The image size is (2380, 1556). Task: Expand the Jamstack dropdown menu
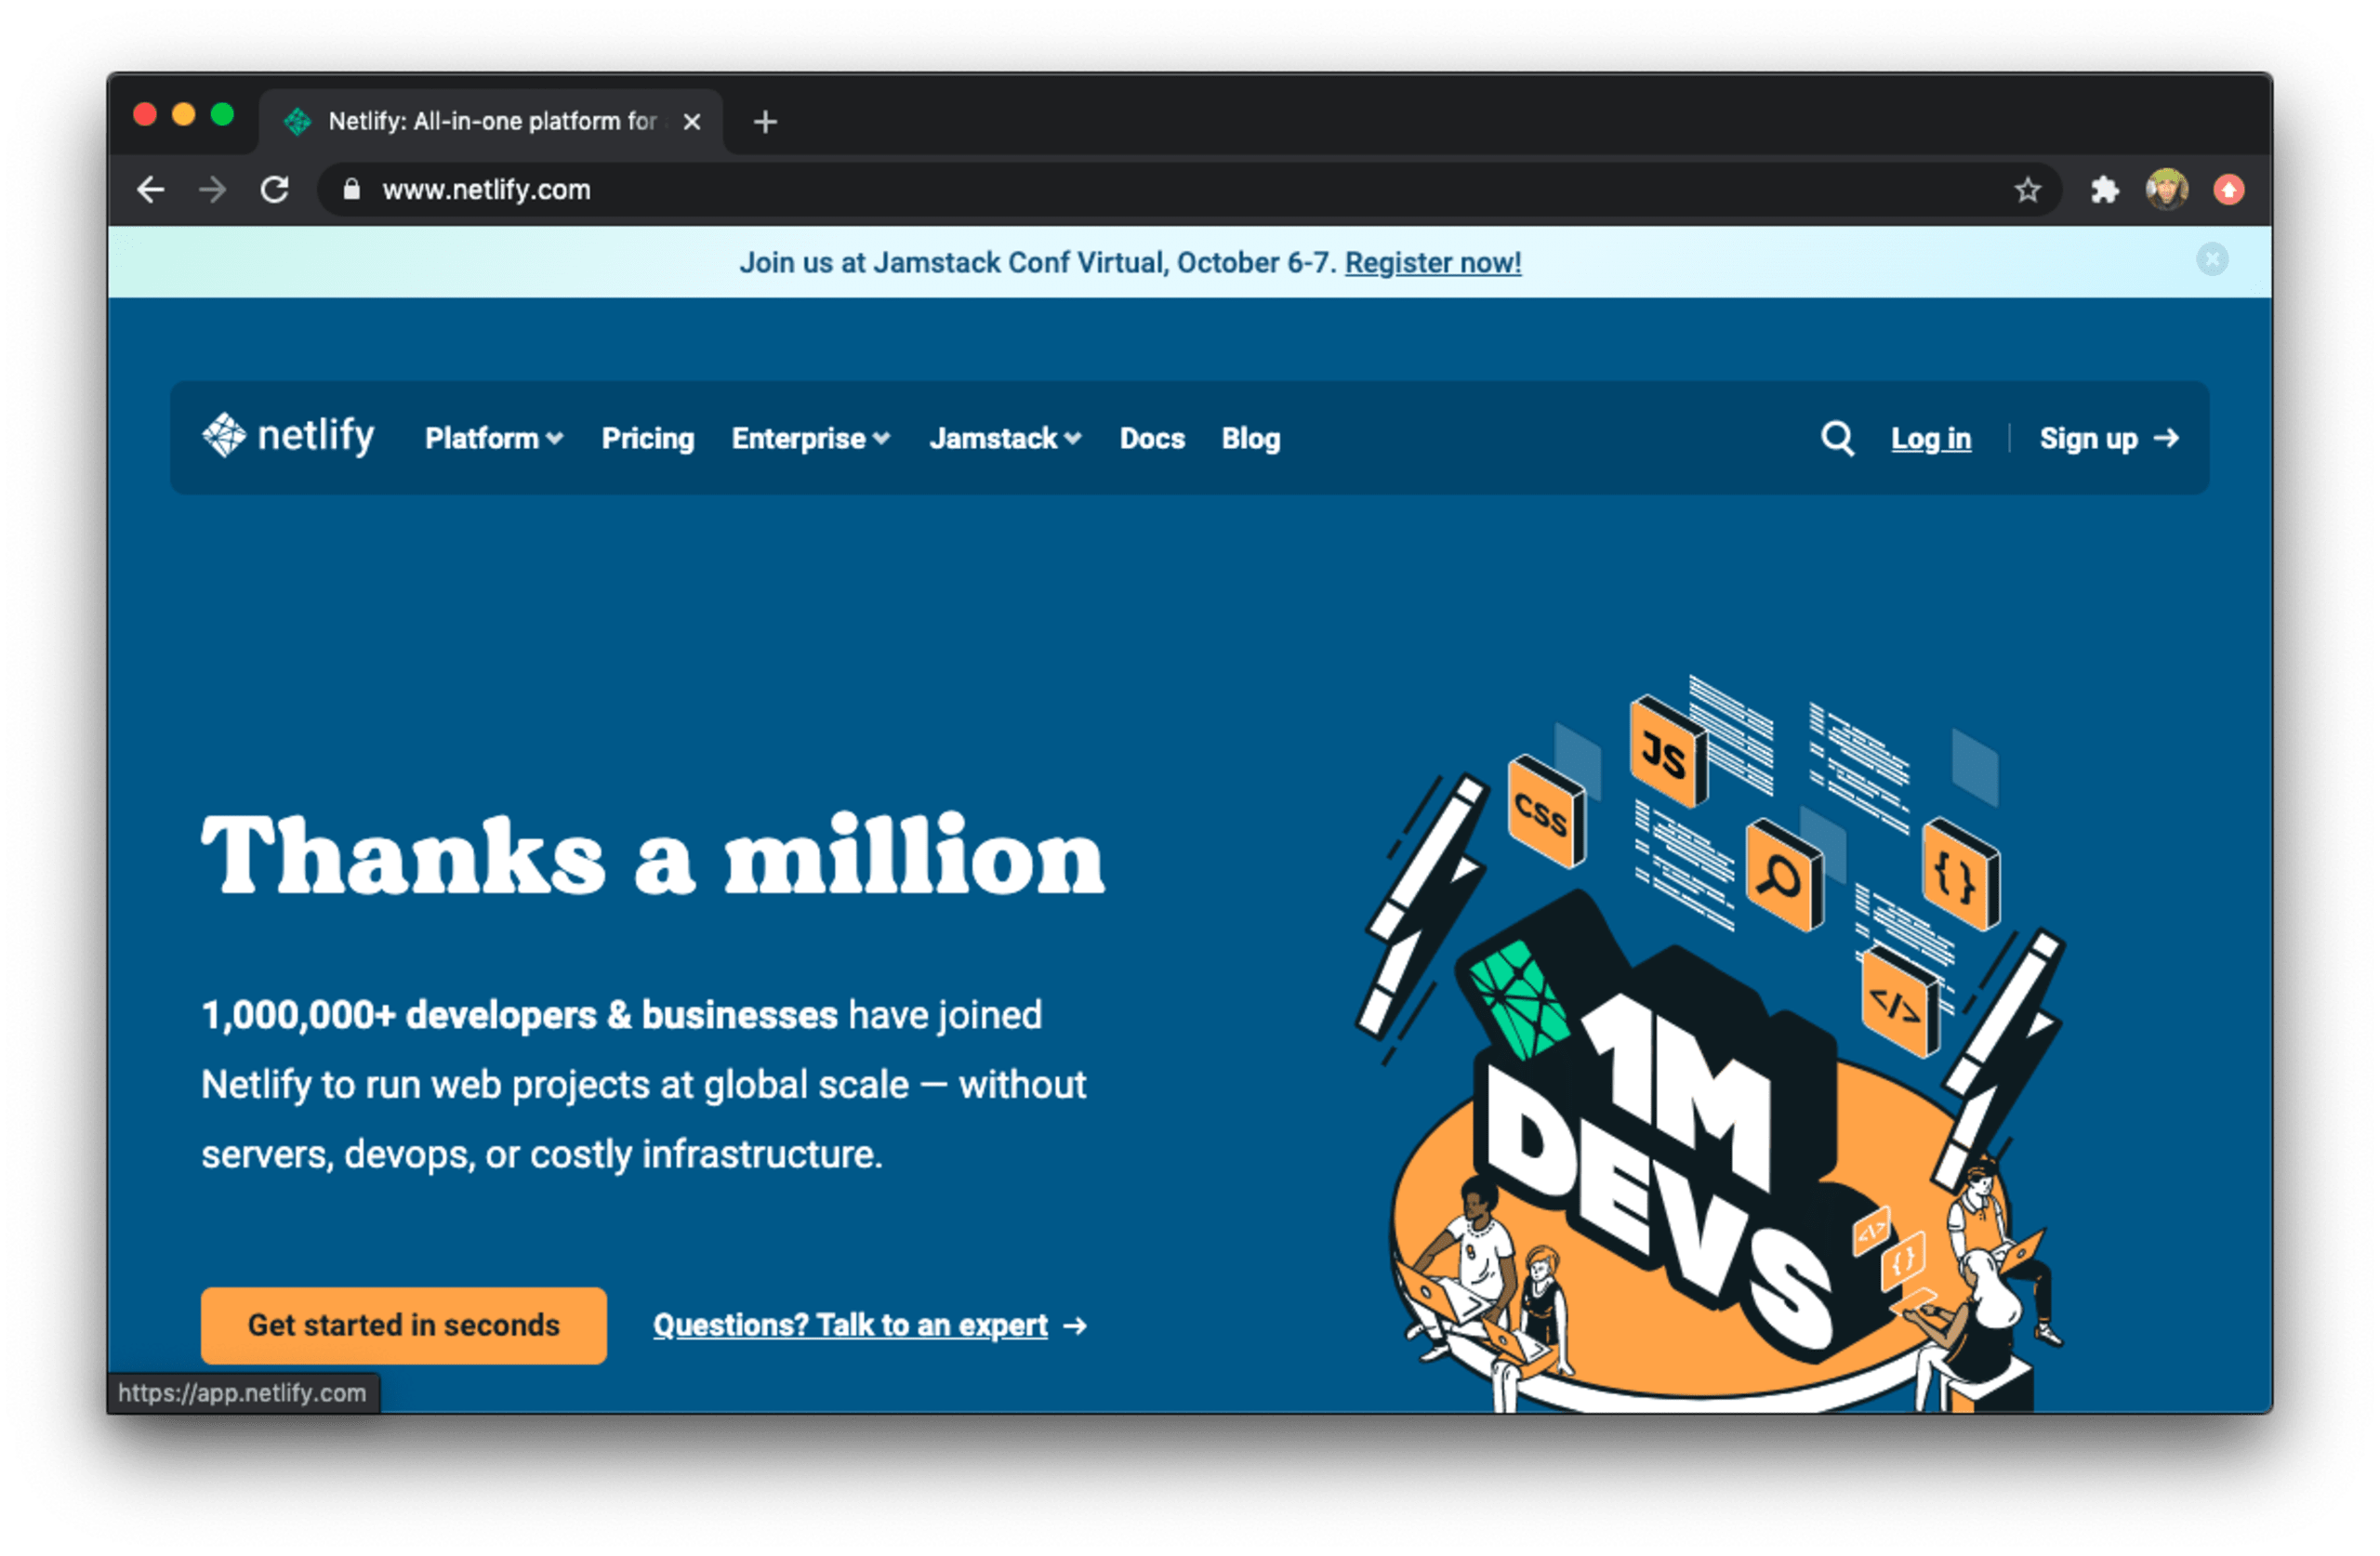[1005, 438]
